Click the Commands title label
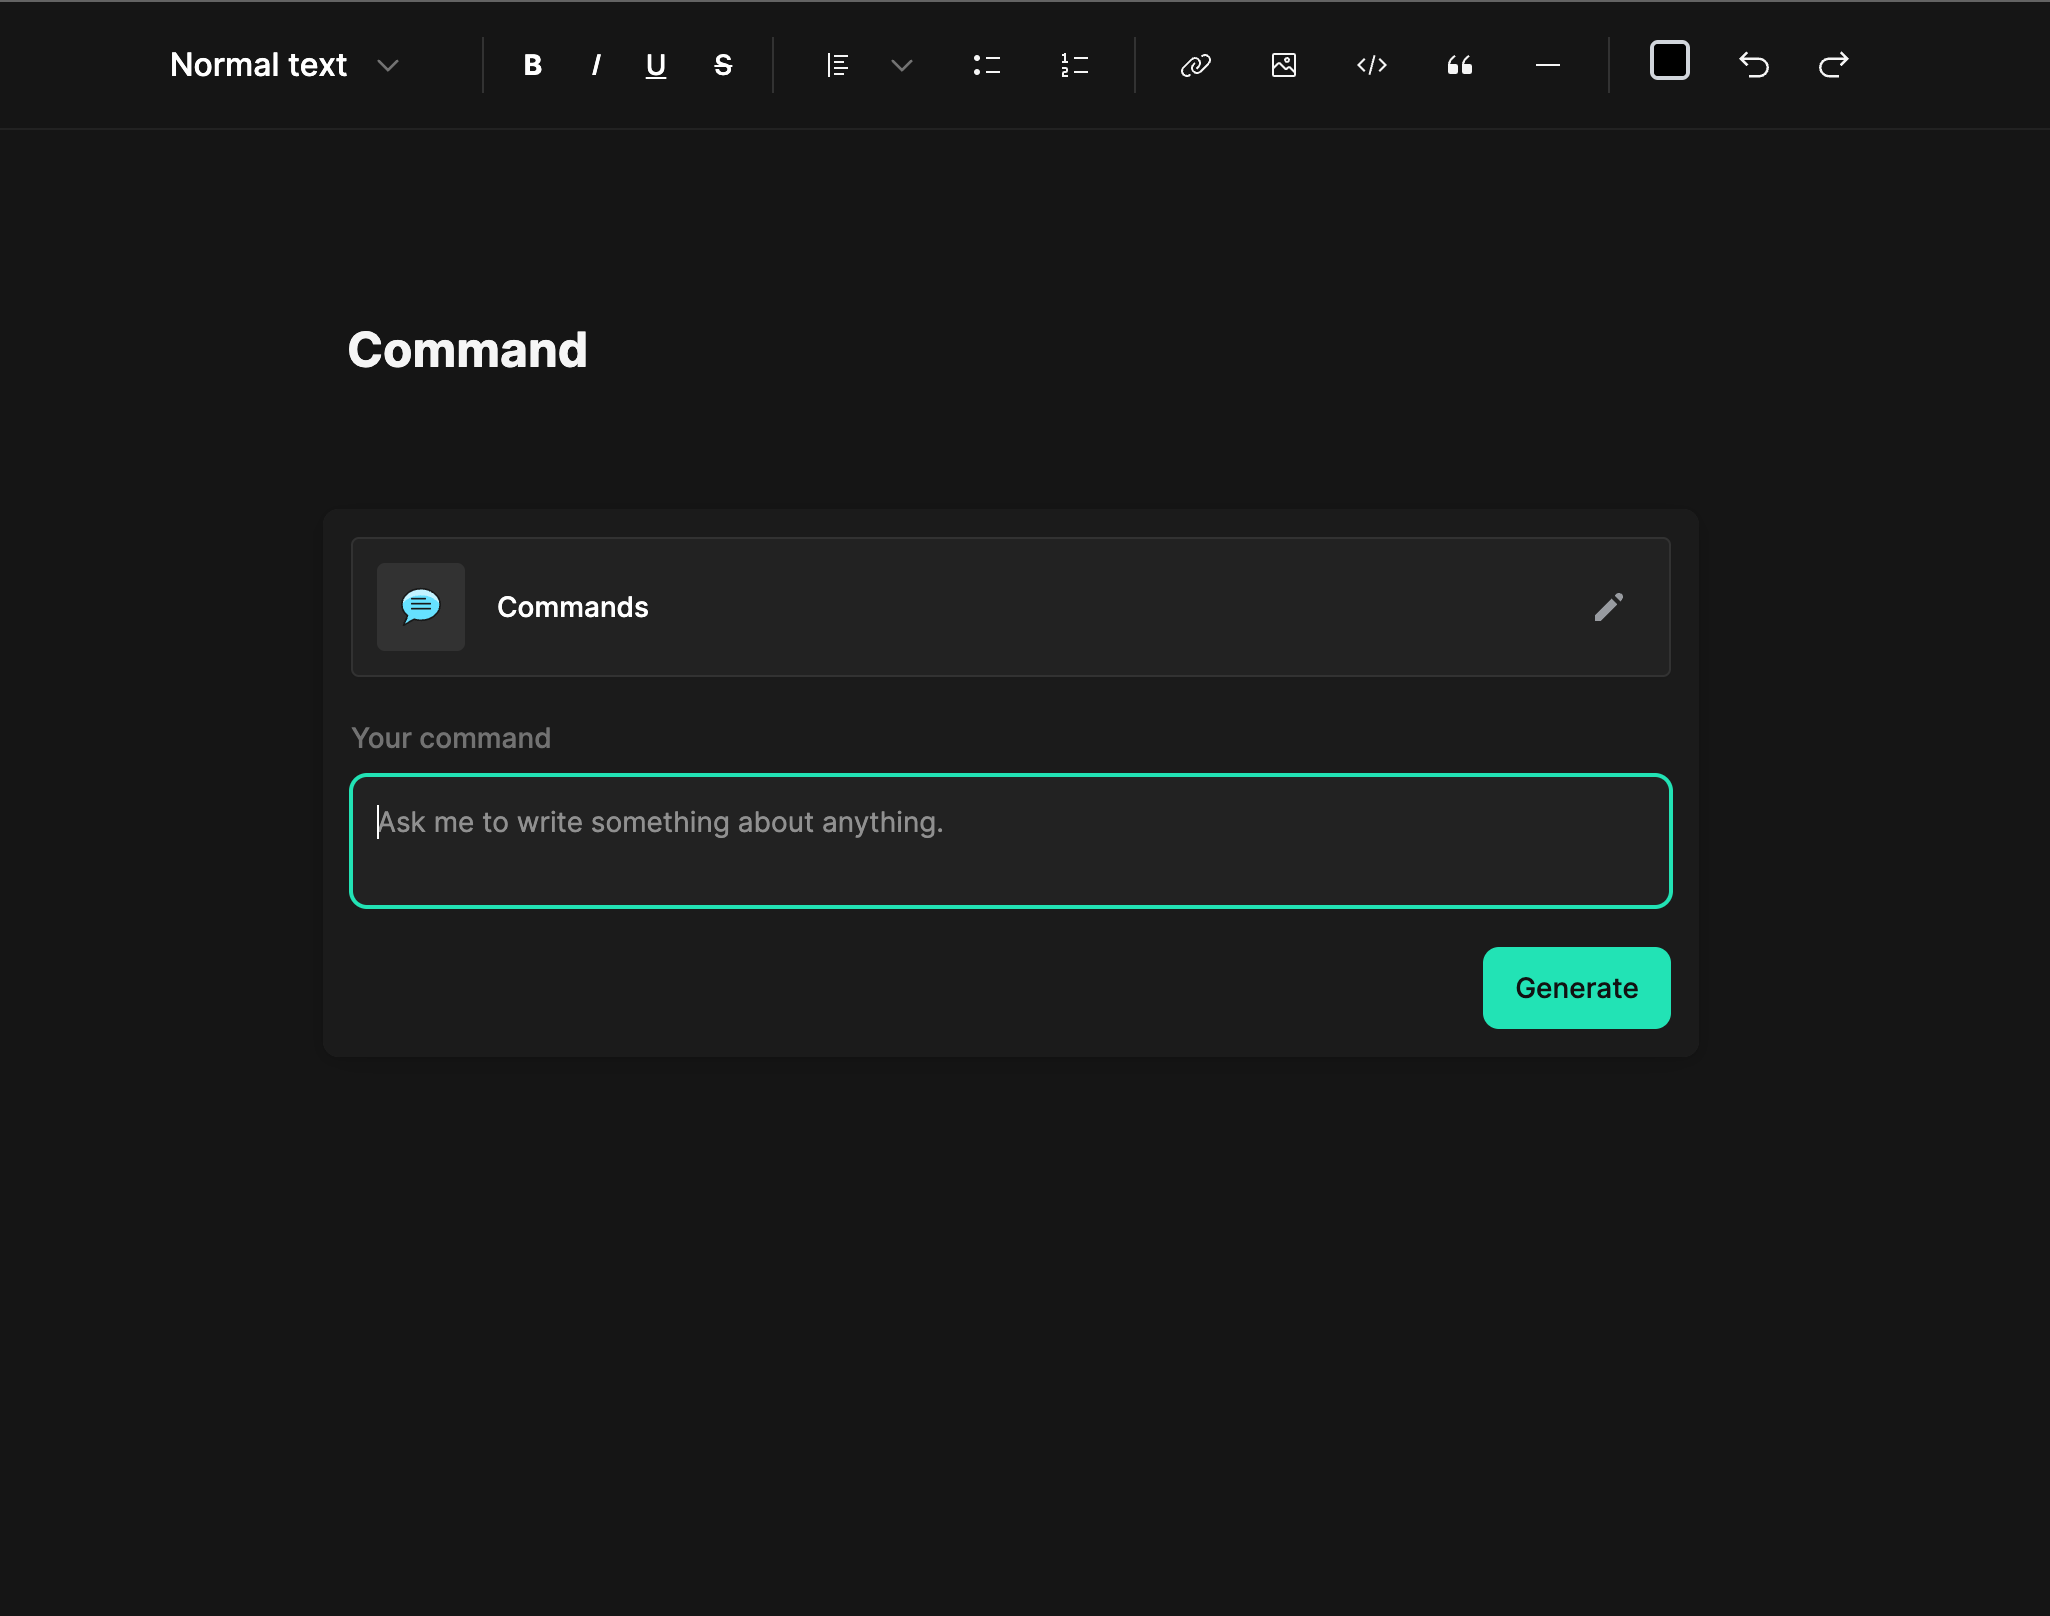 (x=573, y=607)
